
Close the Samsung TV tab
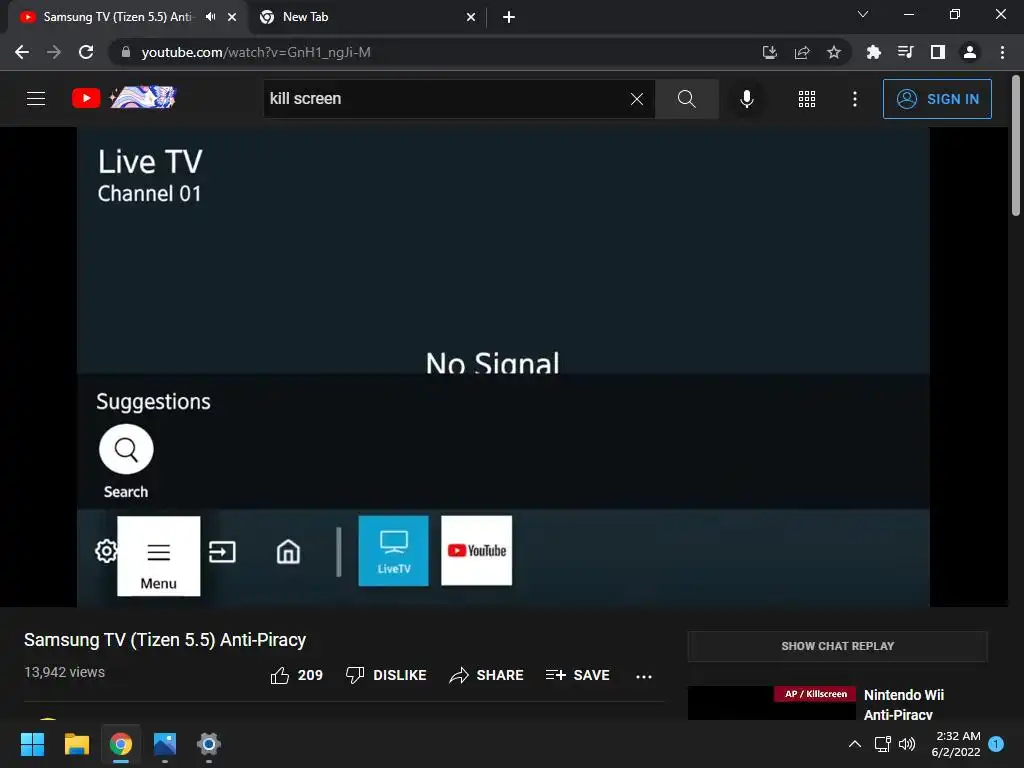[232, 17]
